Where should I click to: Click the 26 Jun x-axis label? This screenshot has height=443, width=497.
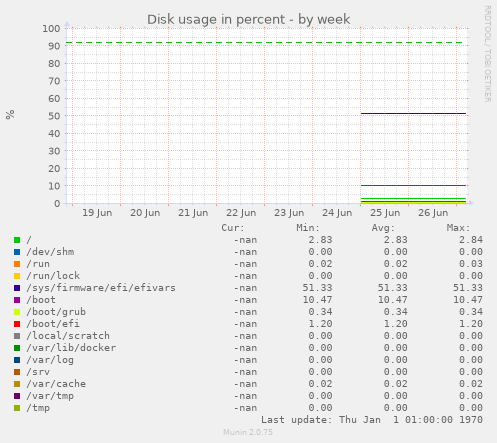pyautogui.click(x=433, y=213)
